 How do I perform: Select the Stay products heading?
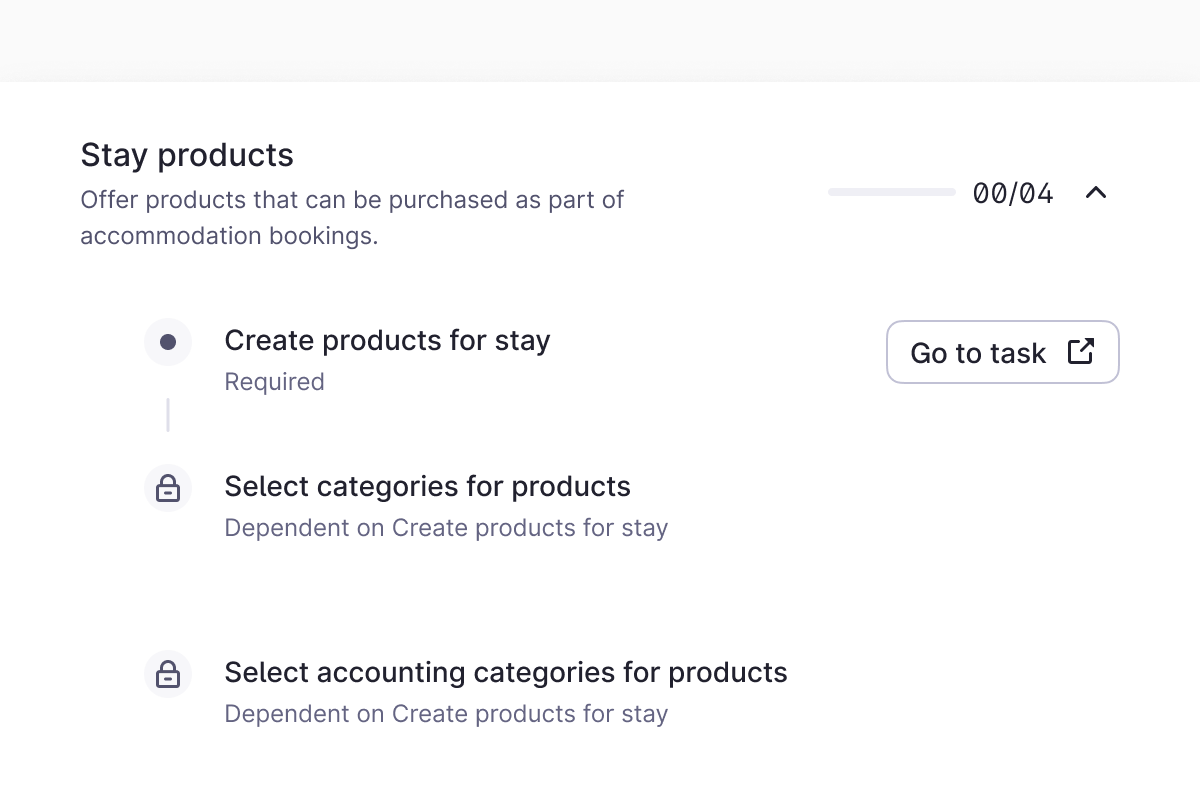click(x=187, y=155)
